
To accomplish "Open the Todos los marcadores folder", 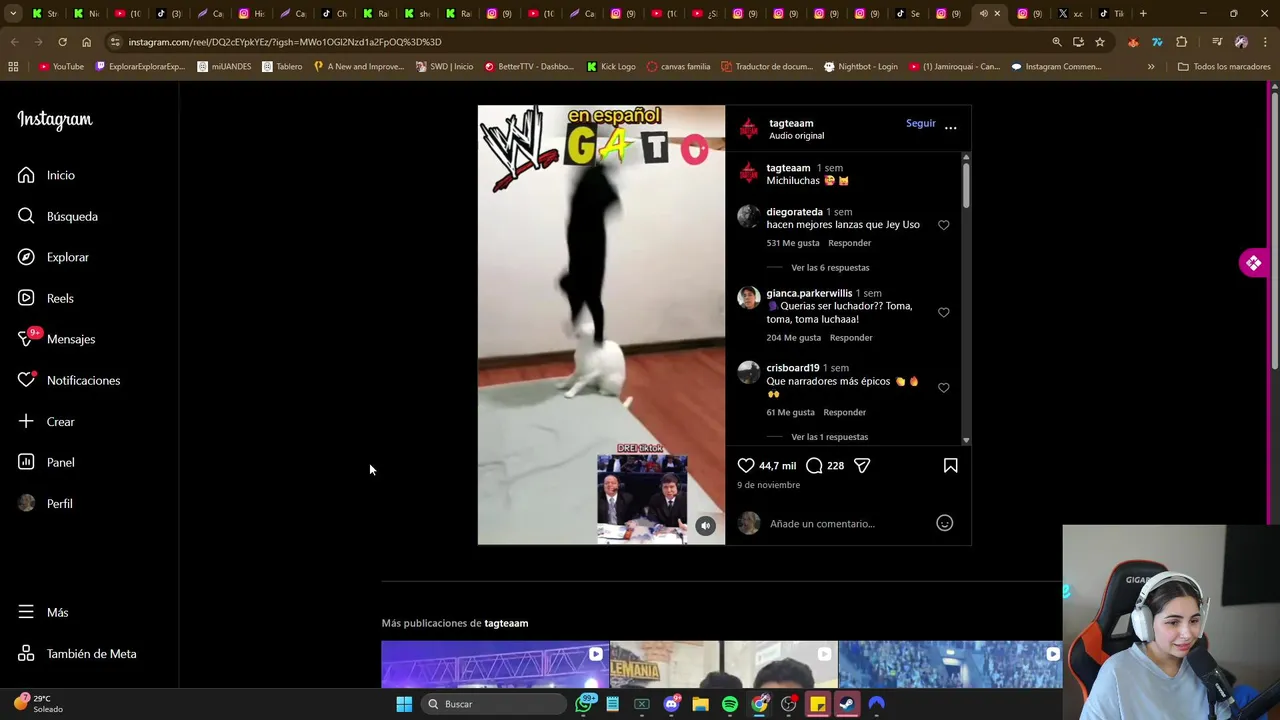I will click(x=1224, y=67).
